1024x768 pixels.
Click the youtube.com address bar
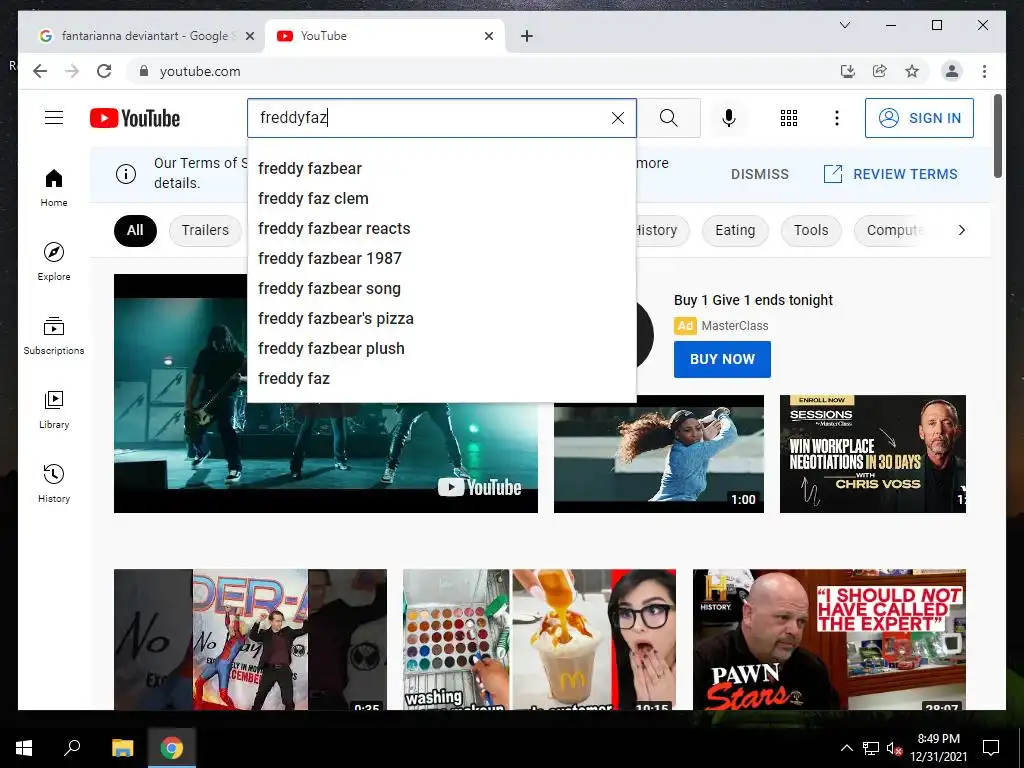pyautogui.click(x=483, y=71)
